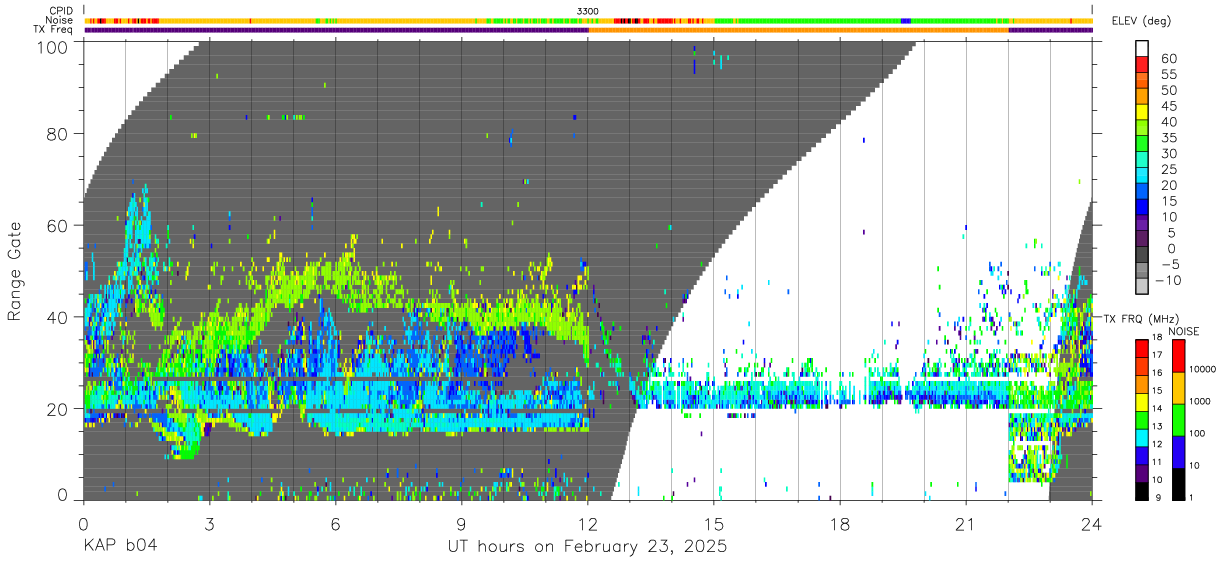
Task: Click the NOISE legend title
Action: (x=1183, y=331)
